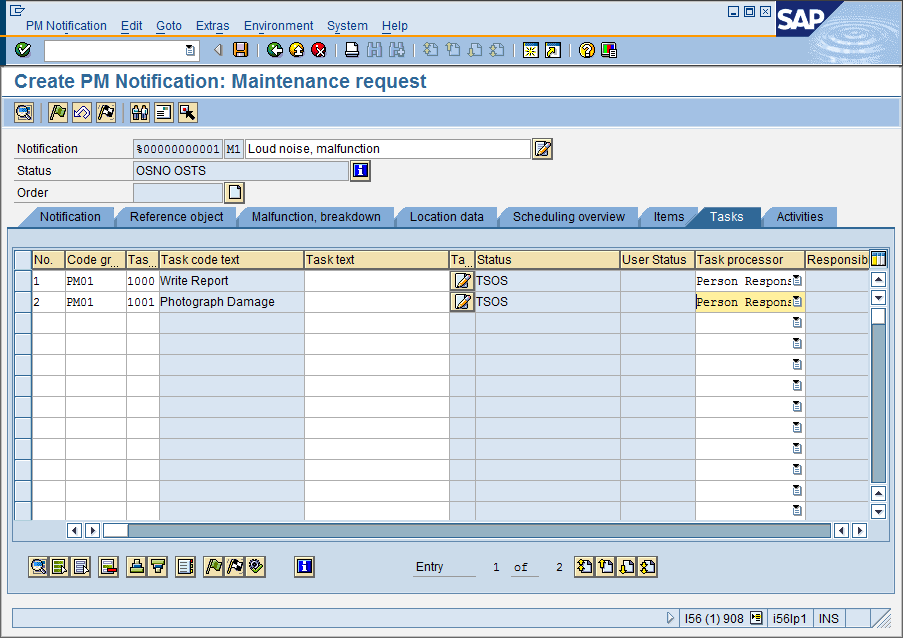Go back with the green Back arrow
The width and height of the screenshot is (903, 638).
(x=275, y=50)
